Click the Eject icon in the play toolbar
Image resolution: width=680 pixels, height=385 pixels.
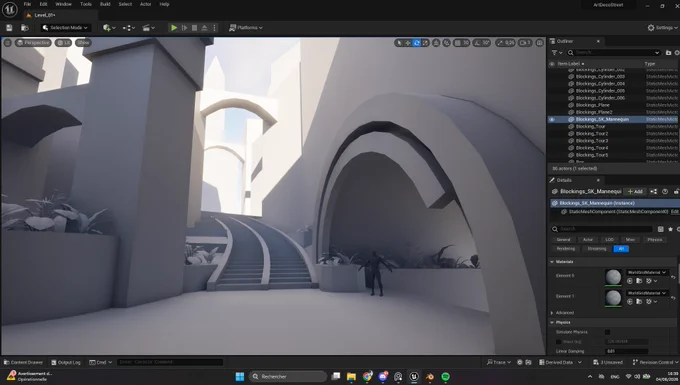(204, 28)
